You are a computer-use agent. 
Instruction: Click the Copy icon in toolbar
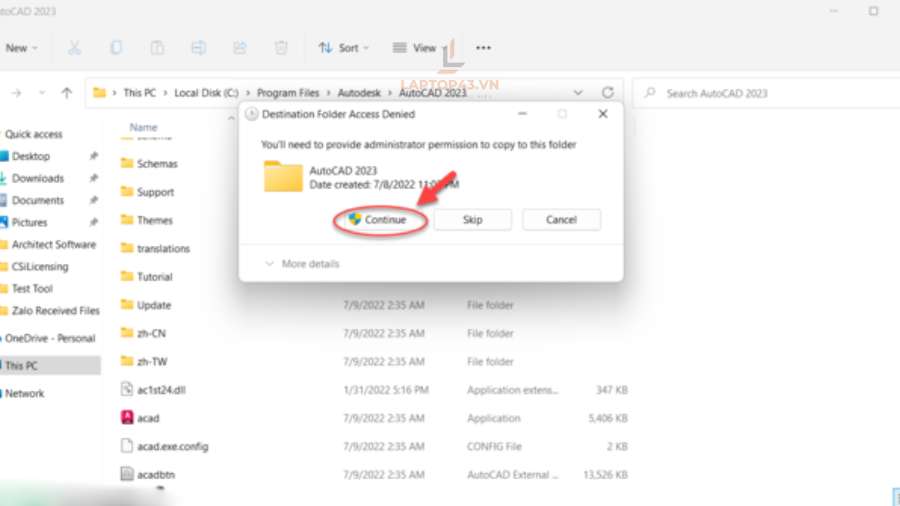116,48
